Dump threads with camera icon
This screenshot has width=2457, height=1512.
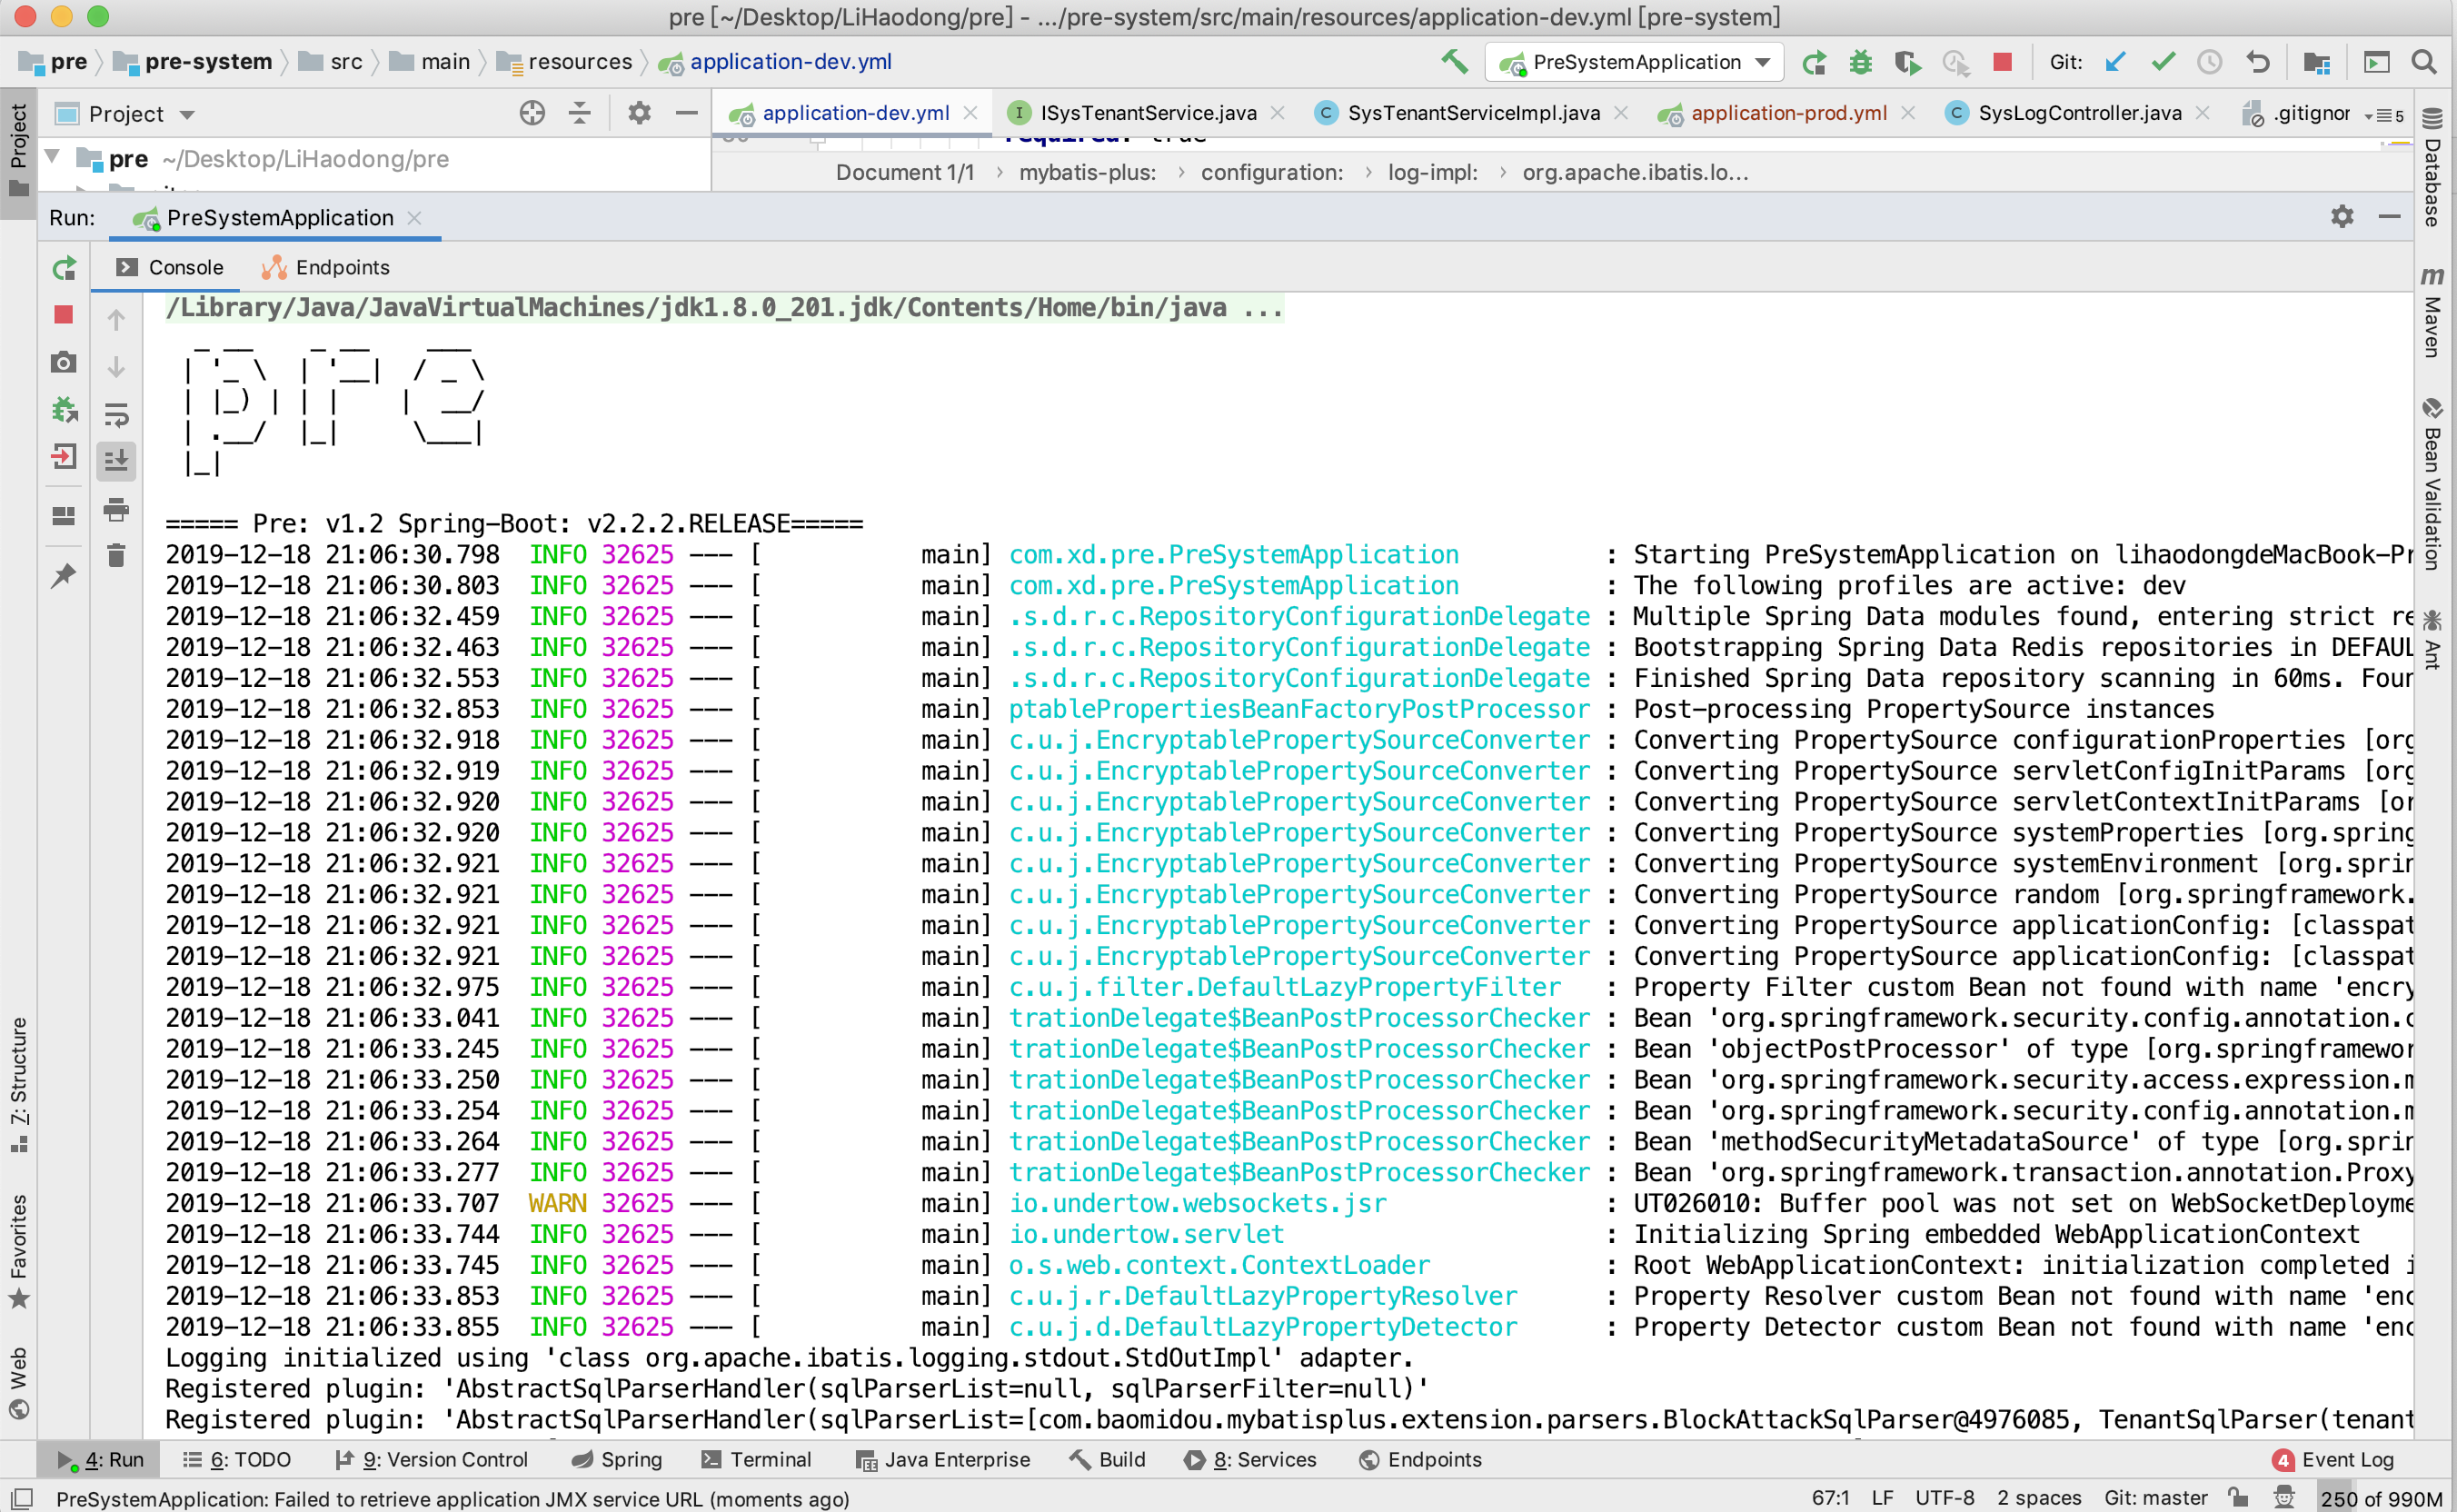[x=64, y=362]
